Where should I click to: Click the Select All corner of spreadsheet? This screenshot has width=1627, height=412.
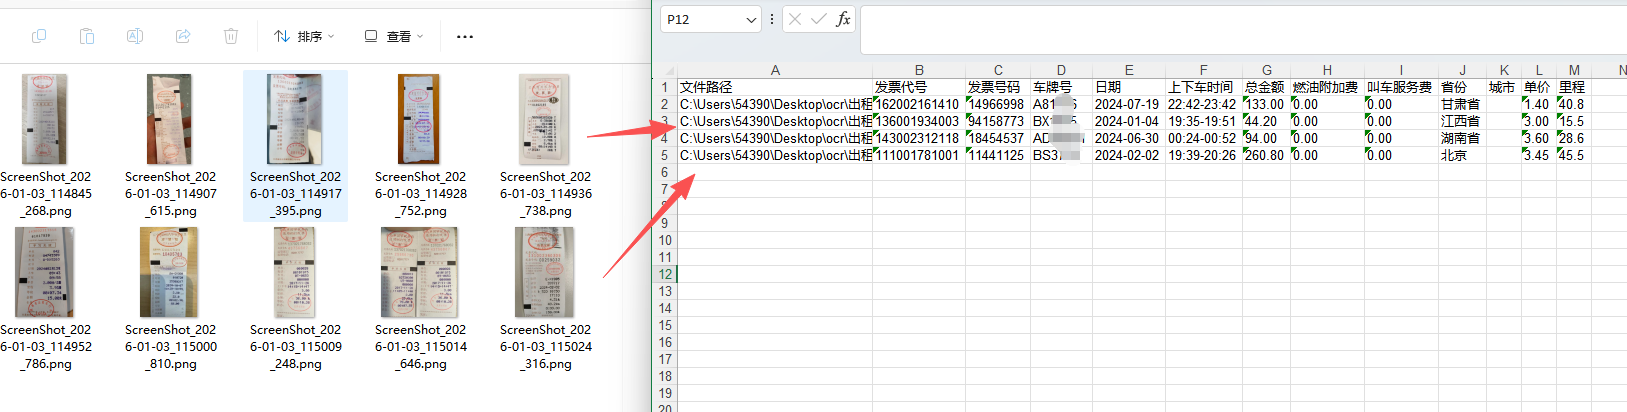pyautogui.click(x=665, y=70)
